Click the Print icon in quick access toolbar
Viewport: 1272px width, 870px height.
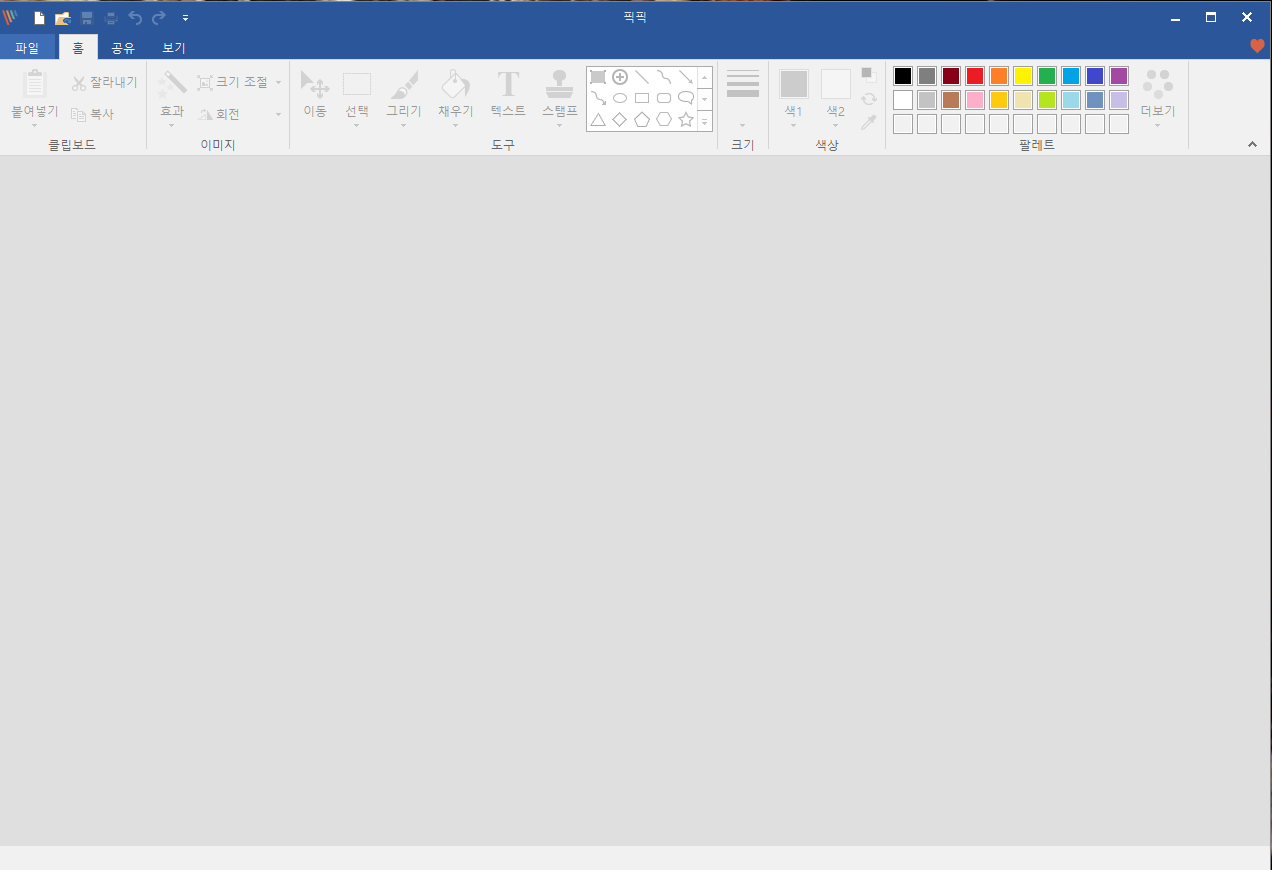point(111,18)
